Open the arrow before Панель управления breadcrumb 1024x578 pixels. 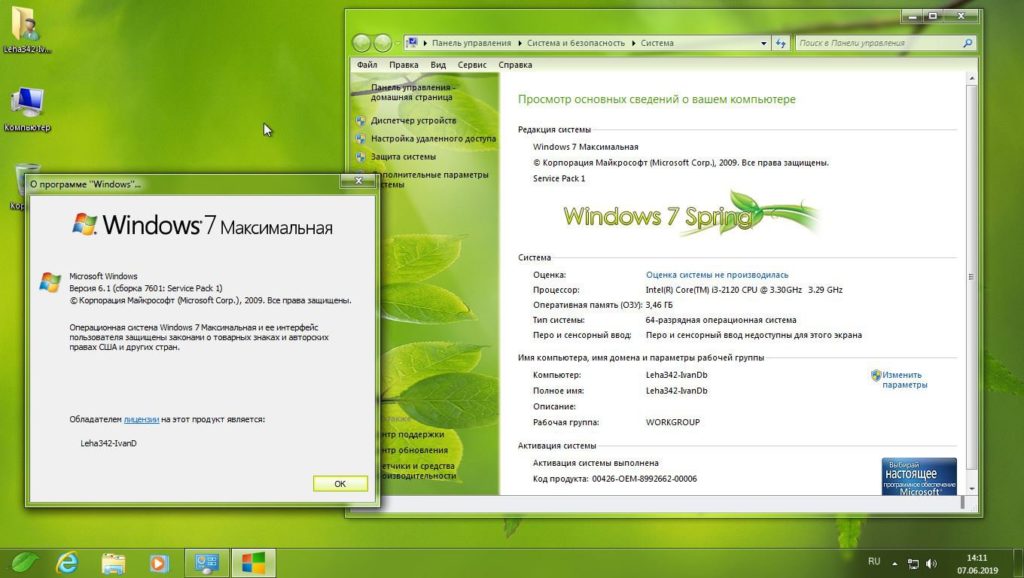click(x=425, y=43)
